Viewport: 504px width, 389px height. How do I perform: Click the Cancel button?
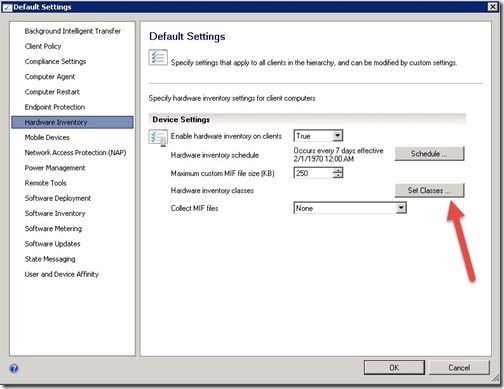[x=459, y=368]
